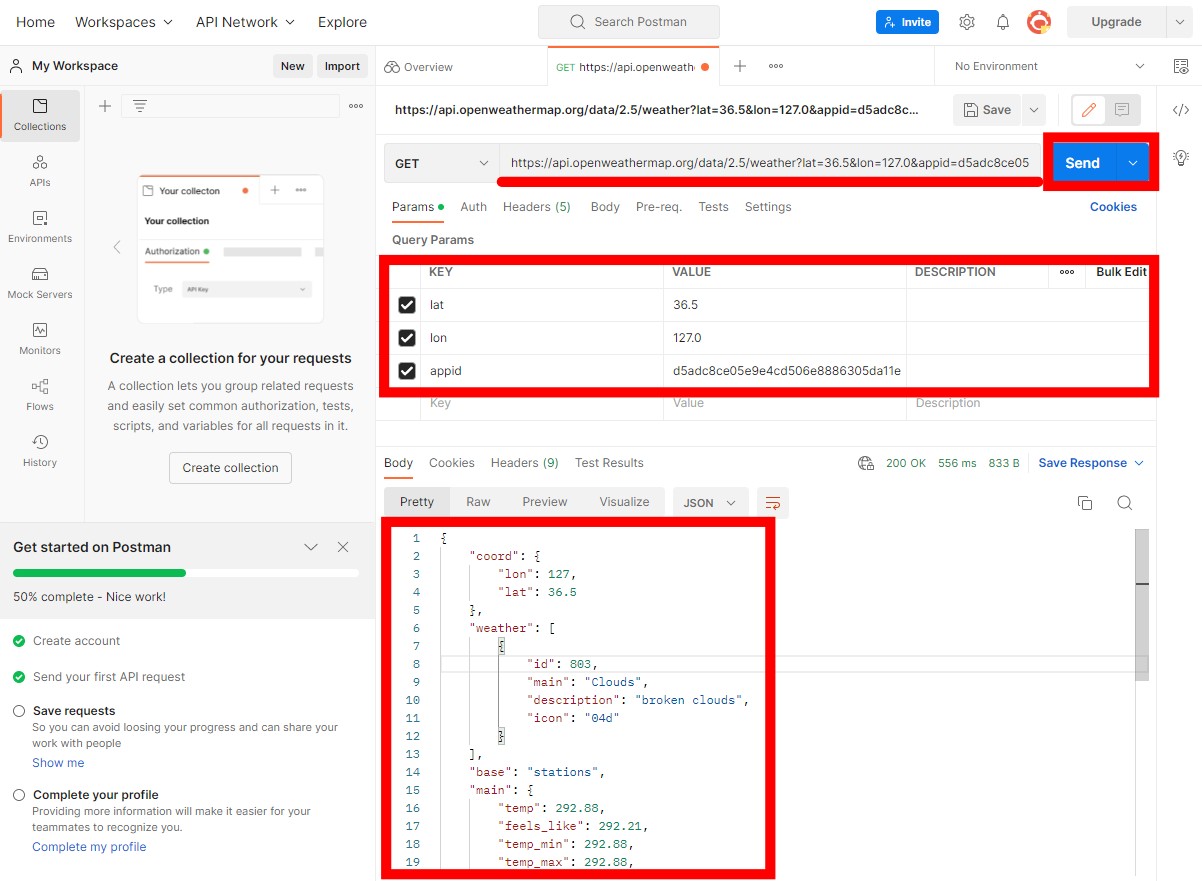Open the Test Results tab

(x=609, y=463)
